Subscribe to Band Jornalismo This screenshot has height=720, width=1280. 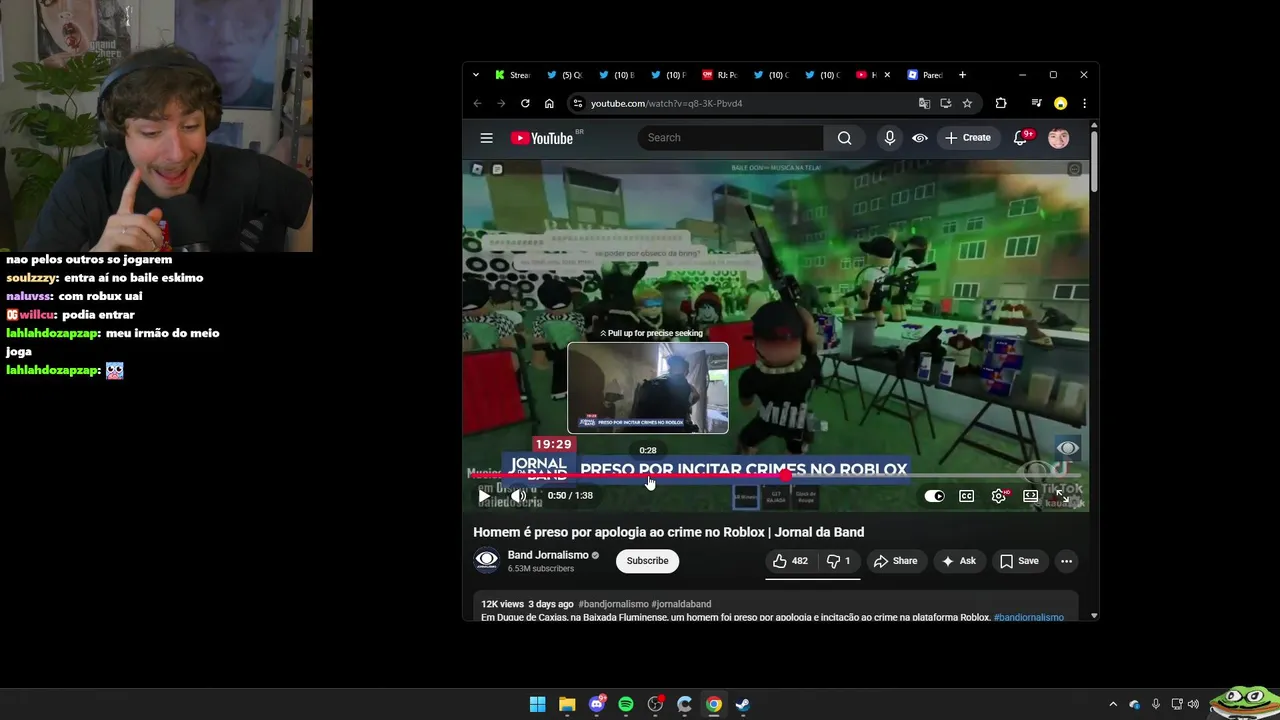(x=647, y=561)
